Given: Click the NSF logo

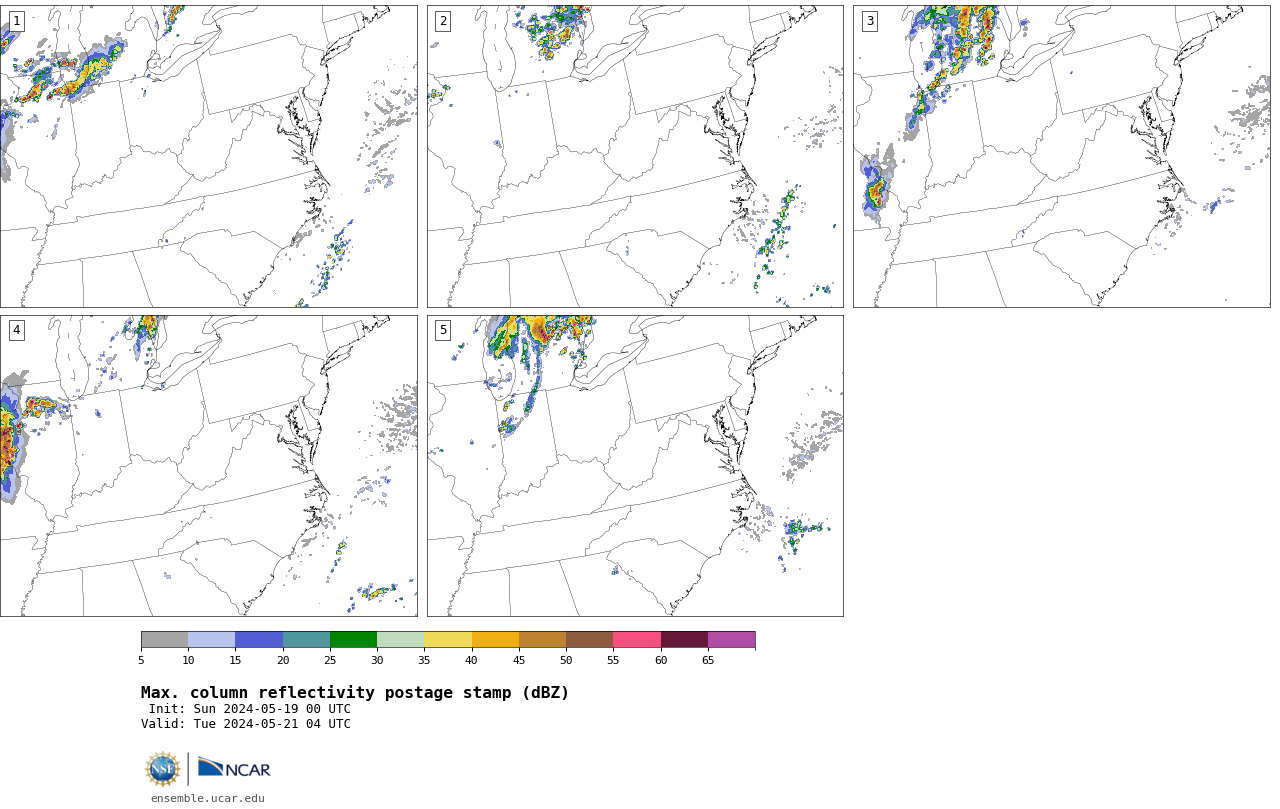Looking at the screenshot, I should [x=163, y=769].
